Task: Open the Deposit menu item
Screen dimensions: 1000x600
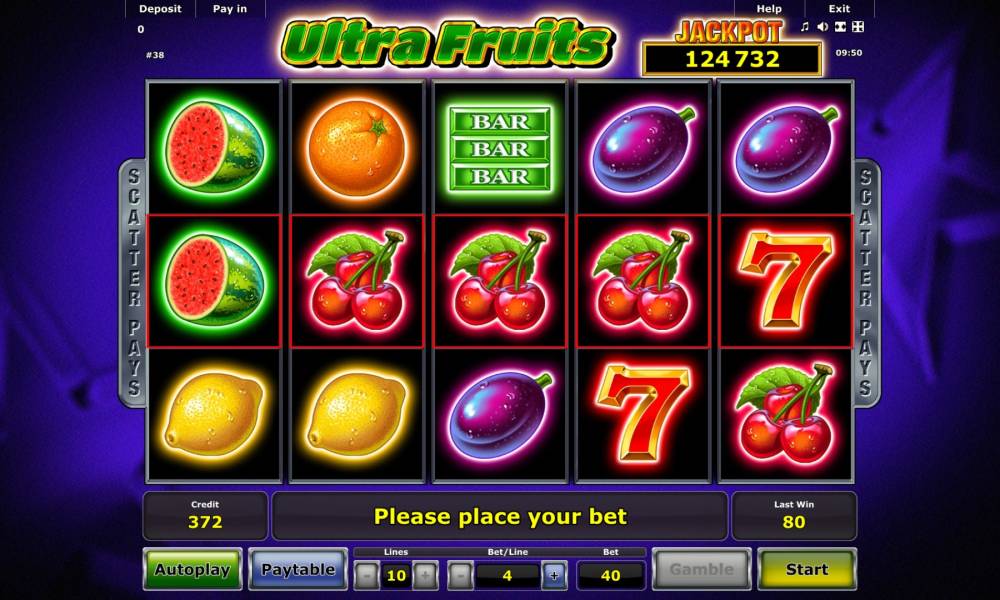Action: (x=160, y=9)
